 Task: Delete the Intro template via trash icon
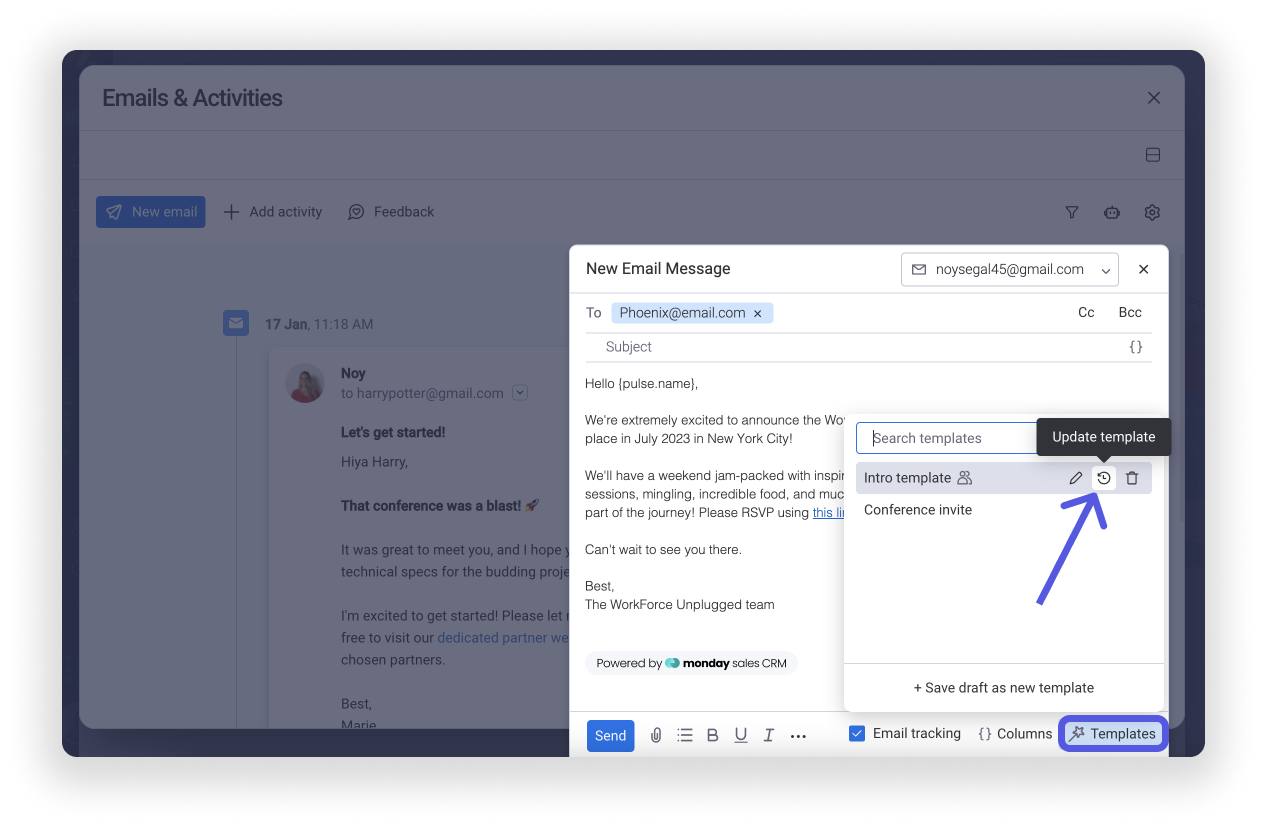(1132, 478)
